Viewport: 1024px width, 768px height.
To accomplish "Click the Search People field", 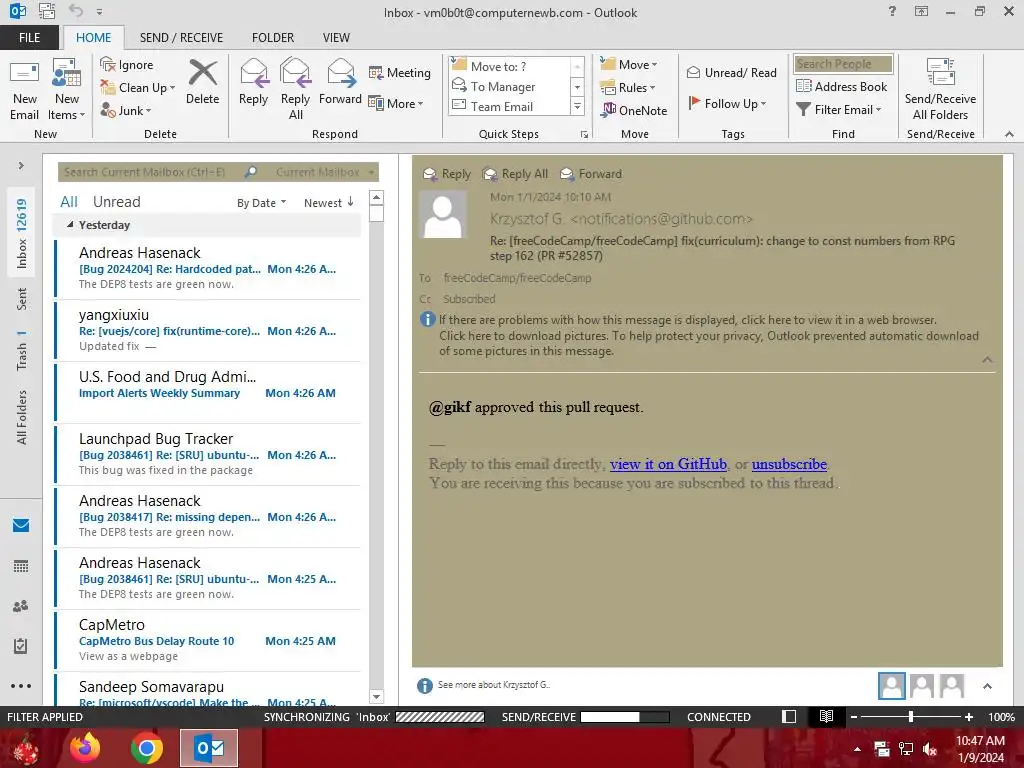I will click(x=843, y=64).
